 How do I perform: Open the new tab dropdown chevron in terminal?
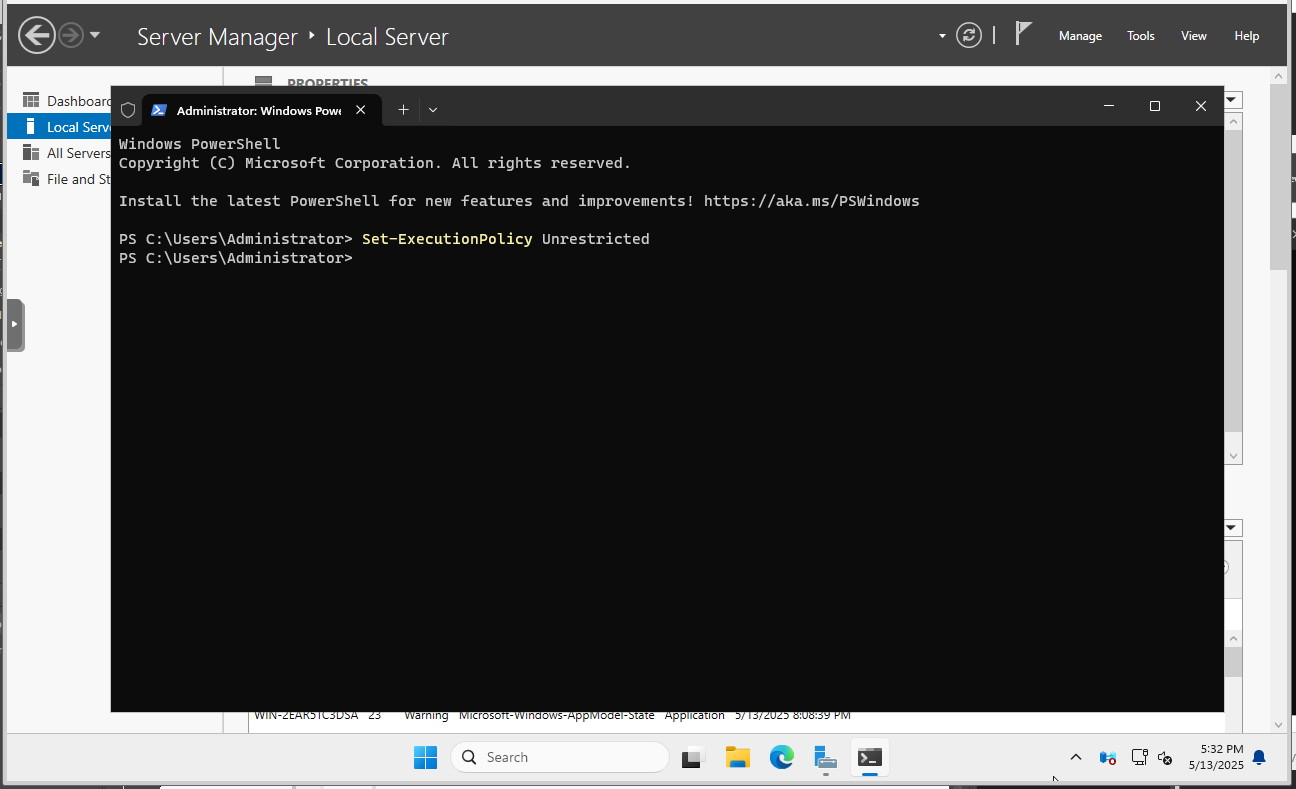[432, 109]
